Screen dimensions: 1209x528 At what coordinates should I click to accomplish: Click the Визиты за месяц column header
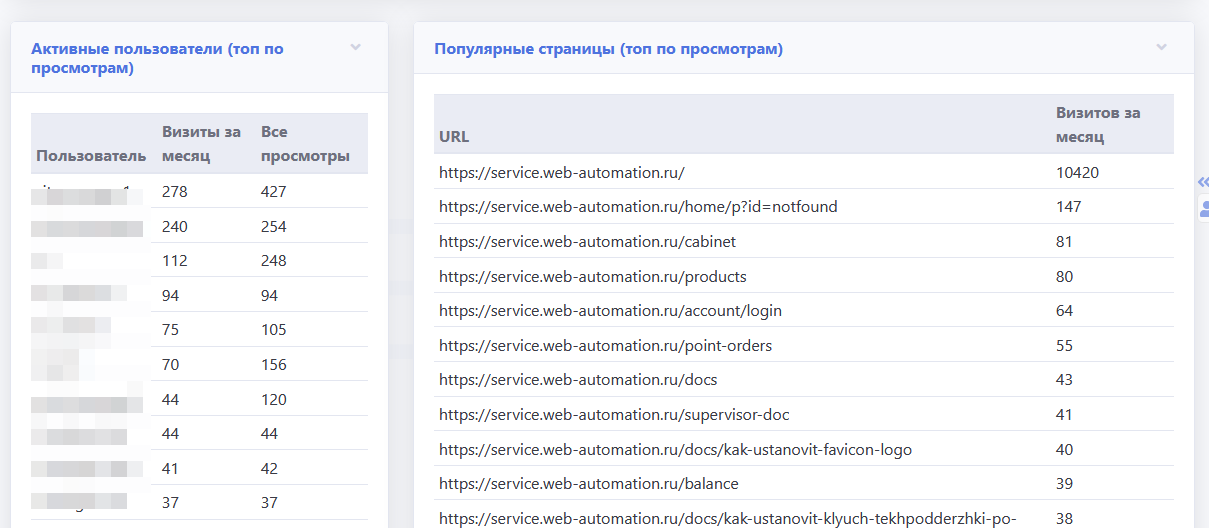pos(201,144)
